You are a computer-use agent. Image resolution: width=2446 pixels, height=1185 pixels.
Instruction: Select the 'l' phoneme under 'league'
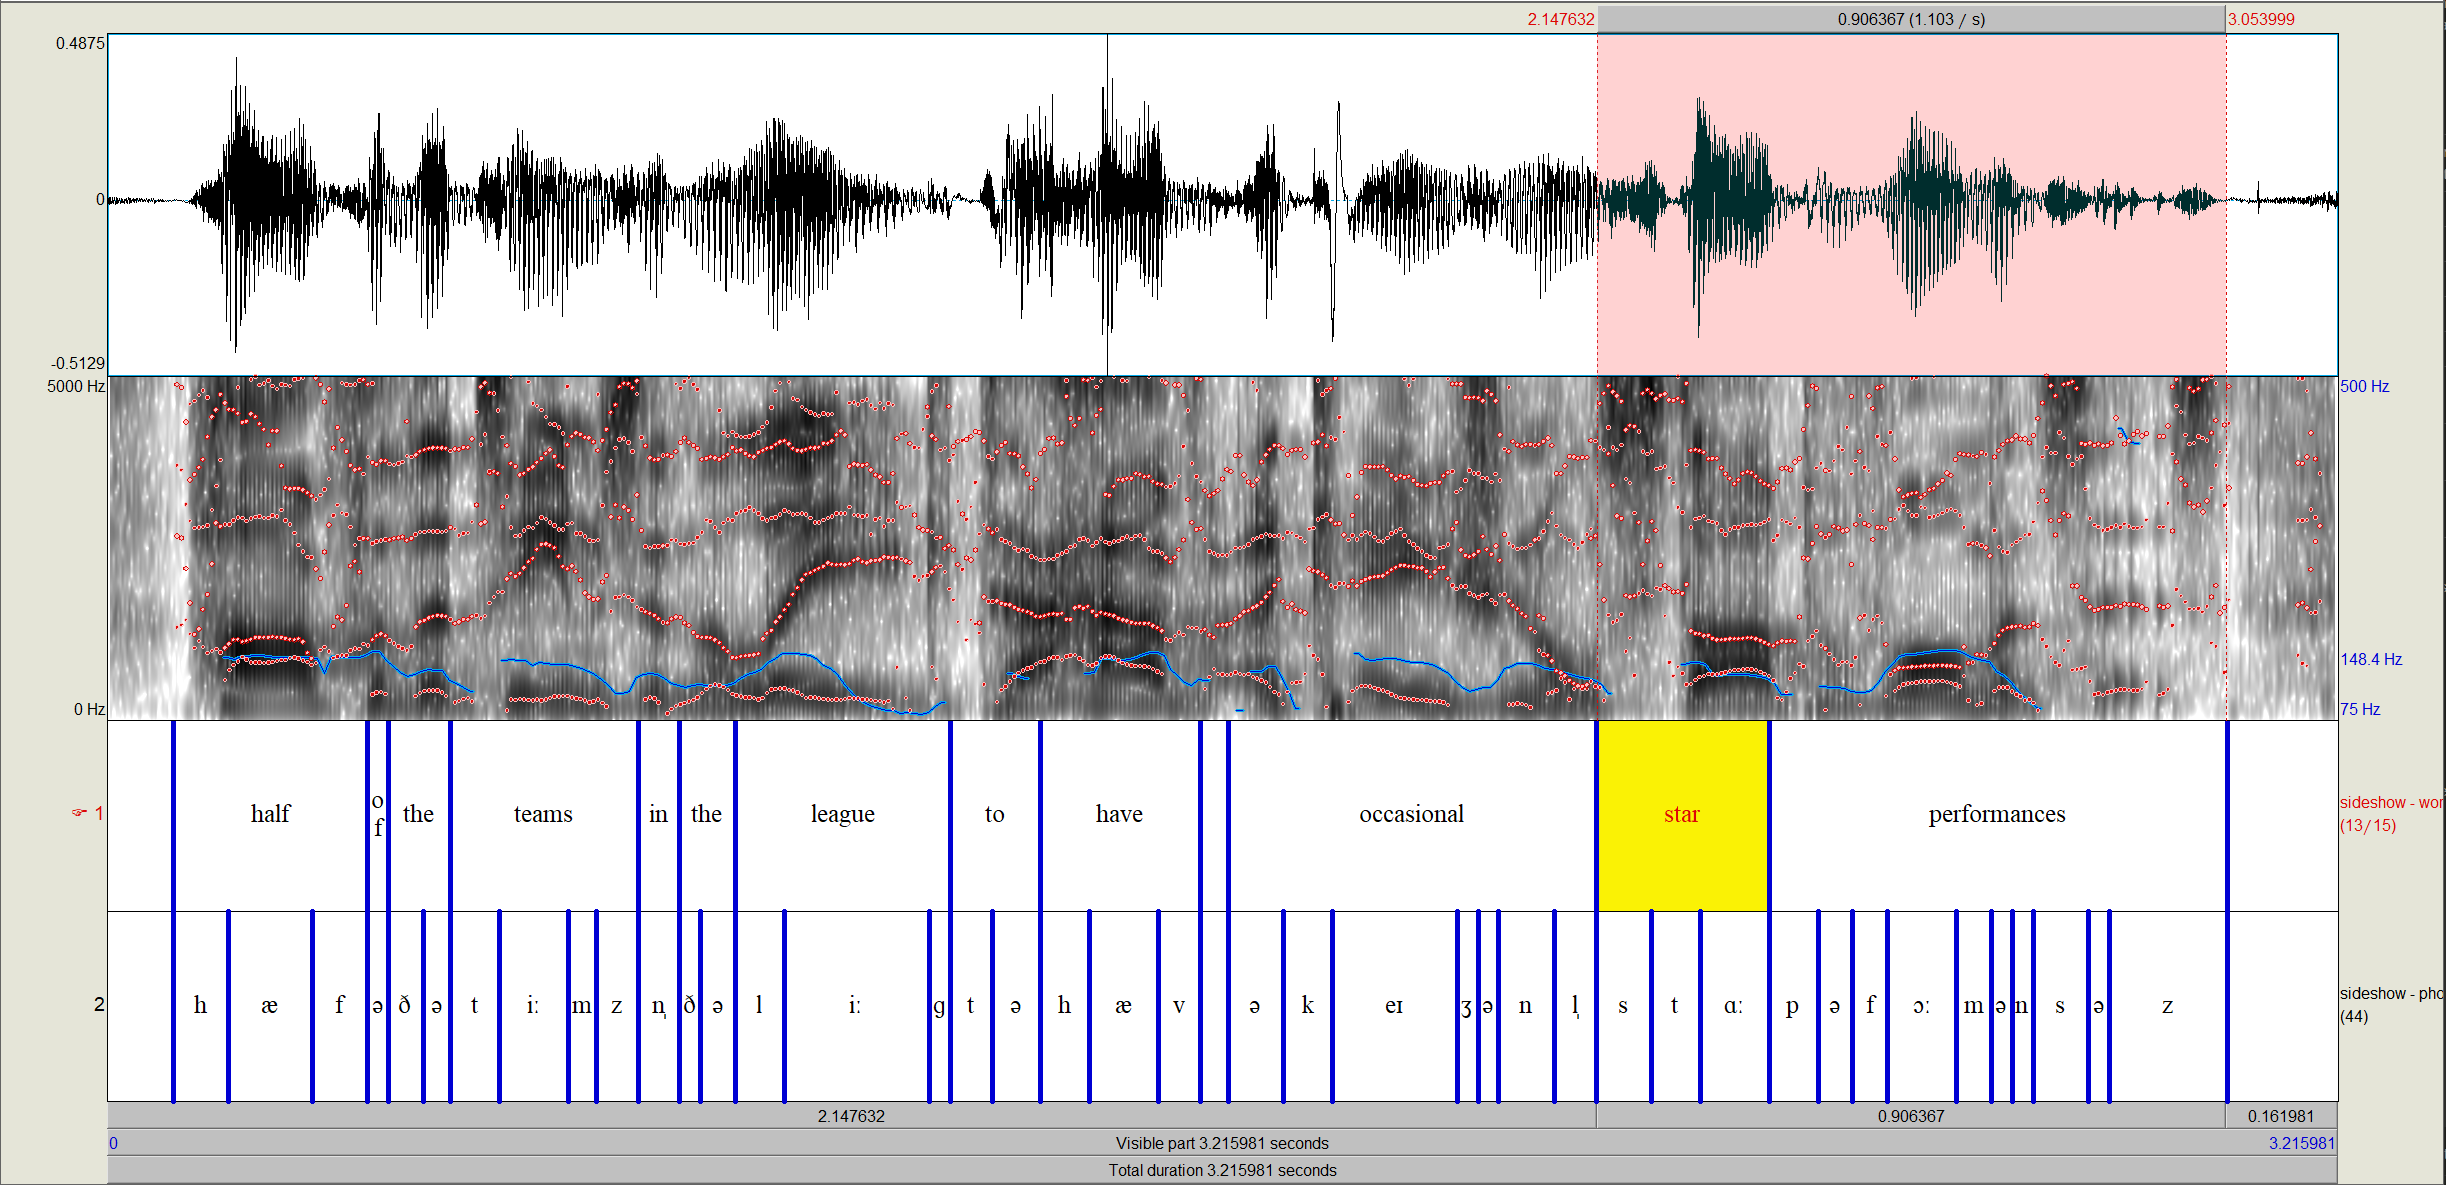(760, 1006)
